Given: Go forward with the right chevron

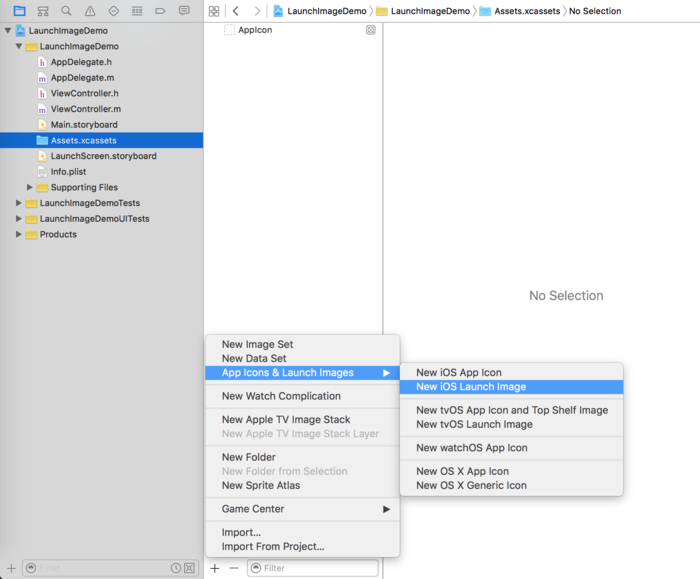Looking at the screenshot, I should [x=257, y=11].
